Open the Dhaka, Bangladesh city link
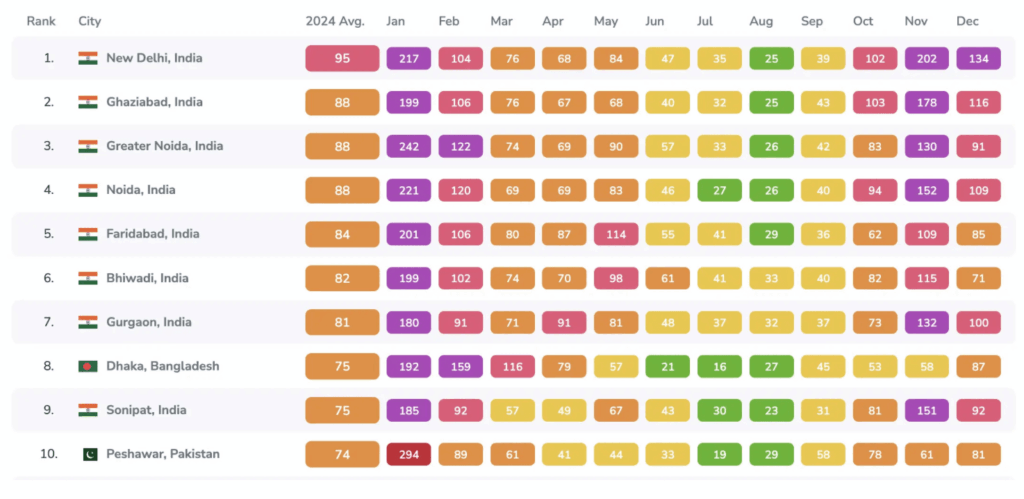 point(162,366)
